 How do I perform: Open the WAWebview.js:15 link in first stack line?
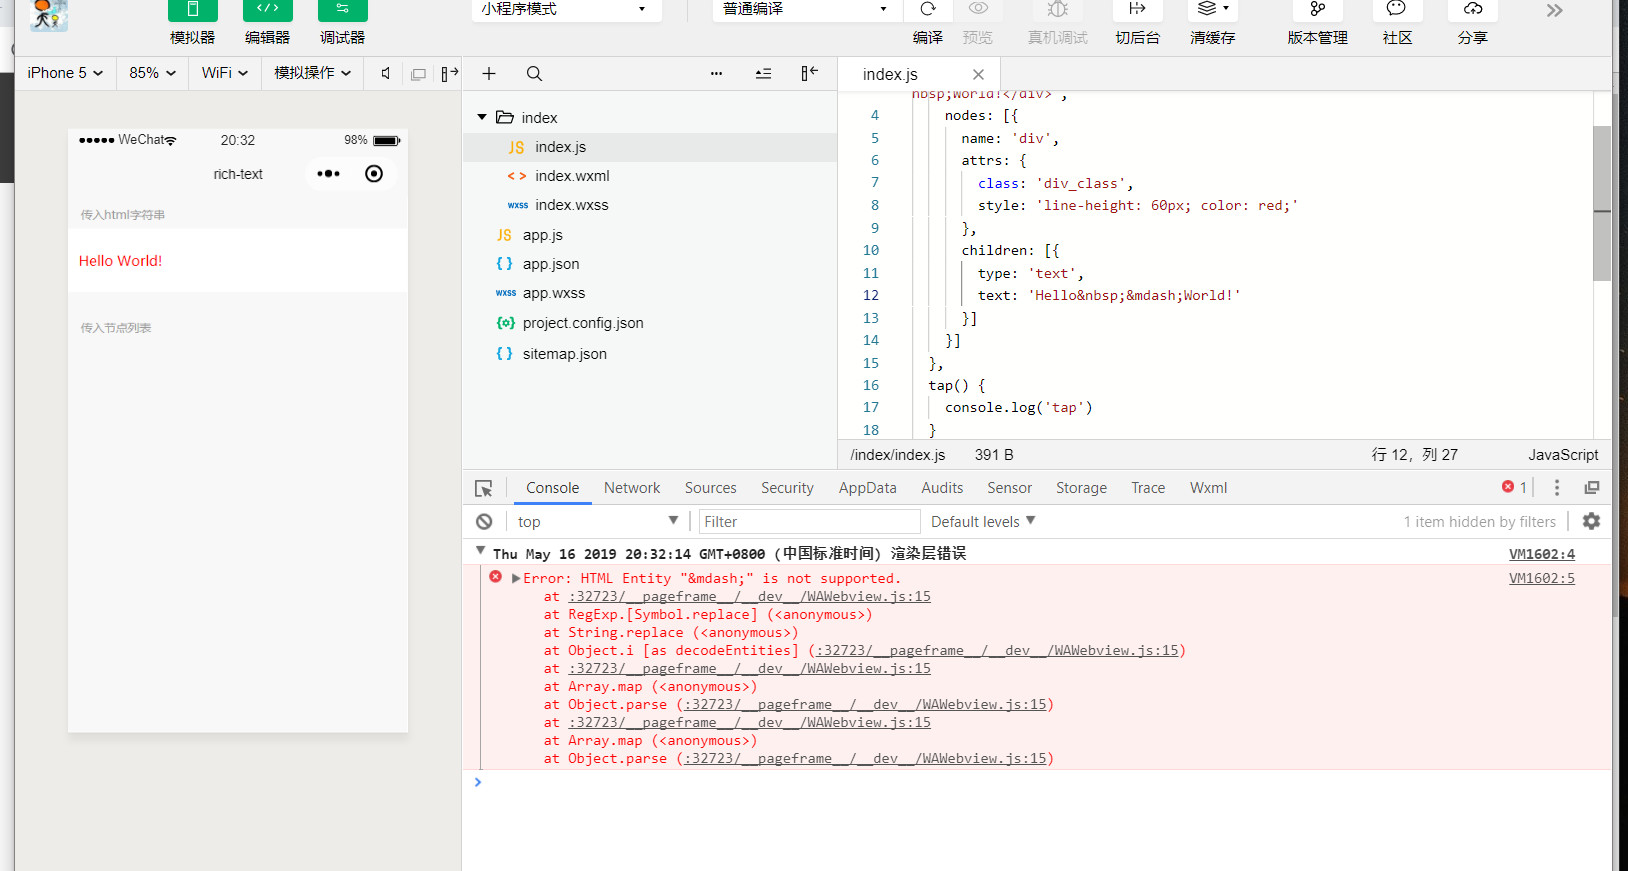coord(749,597)
